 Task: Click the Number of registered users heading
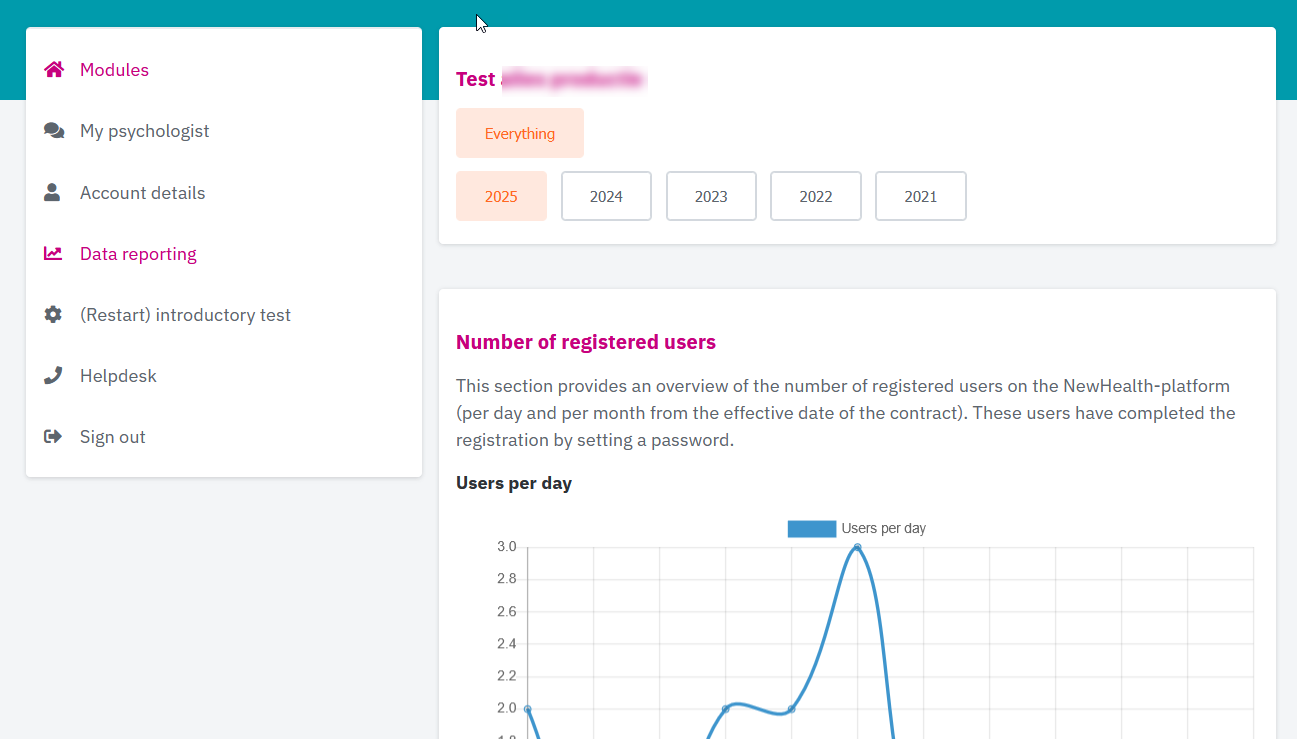coord(586,342)
